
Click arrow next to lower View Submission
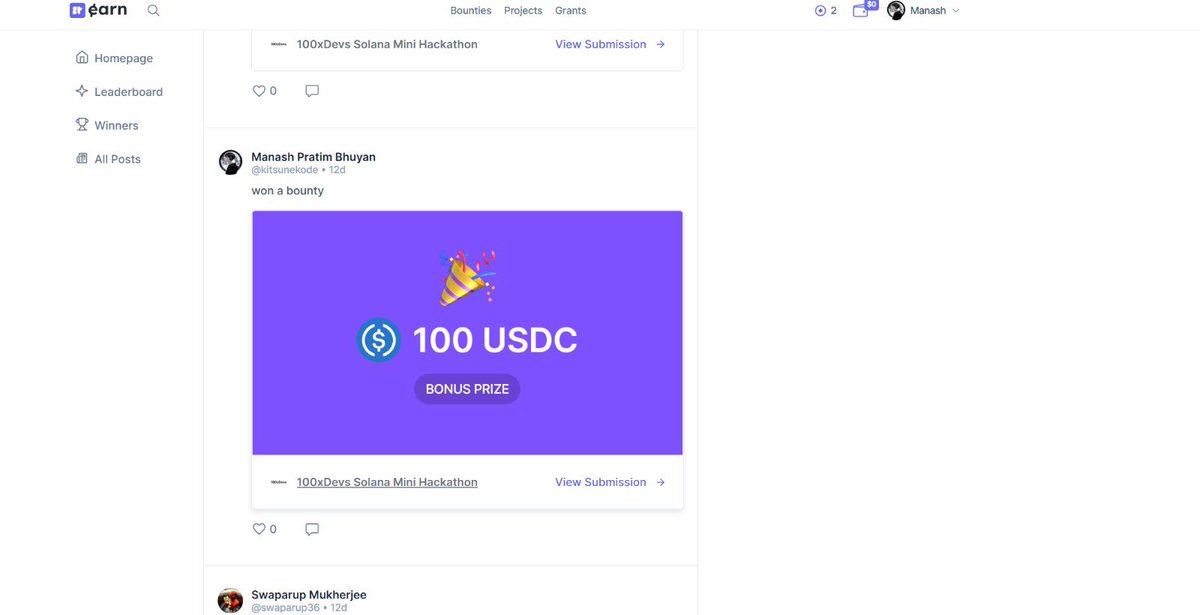(x=660, y=482)
